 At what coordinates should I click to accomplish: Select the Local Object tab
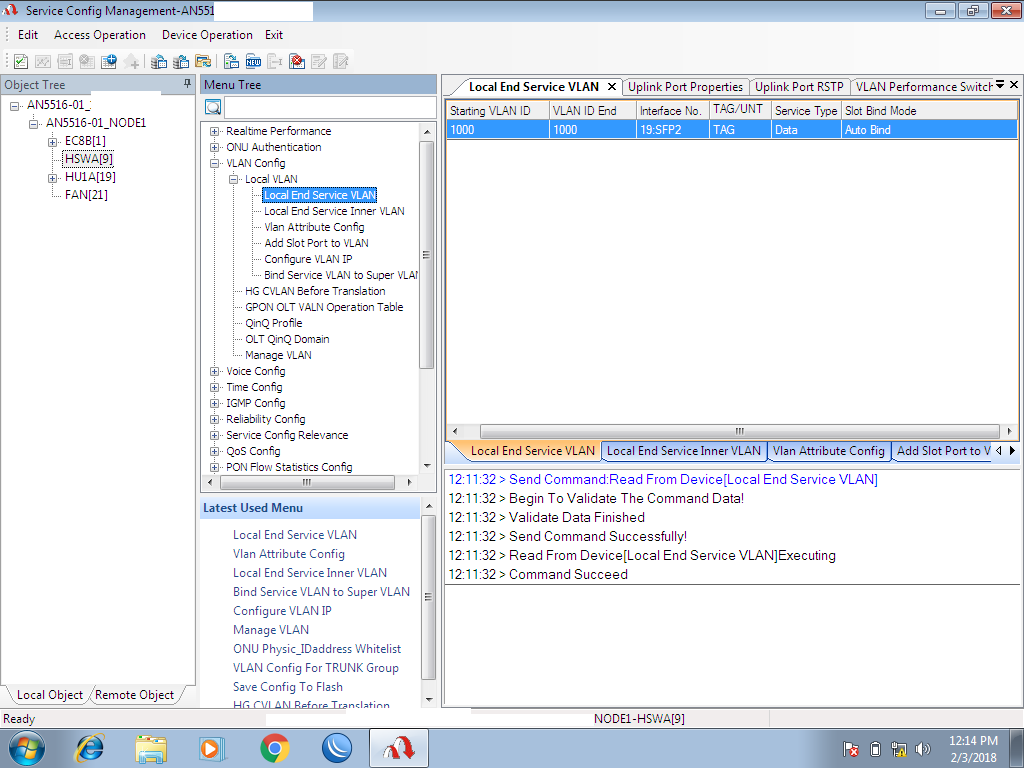tap(50, 695)
